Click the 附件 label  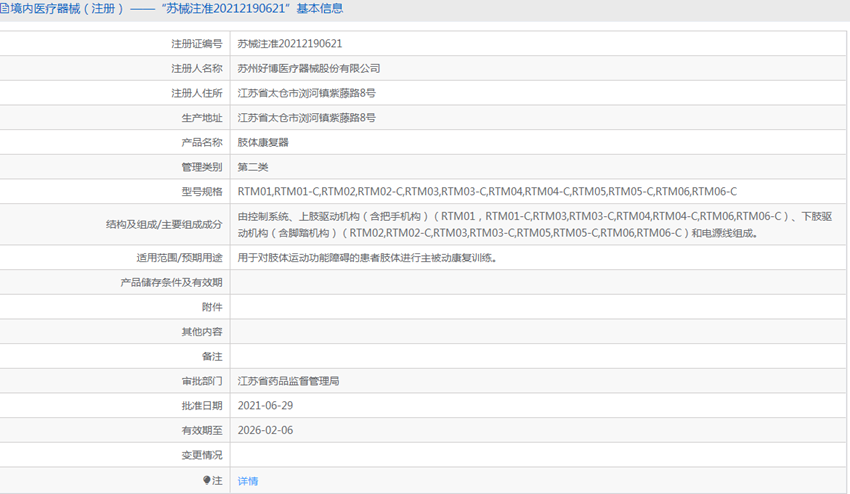tap(212, 307)
